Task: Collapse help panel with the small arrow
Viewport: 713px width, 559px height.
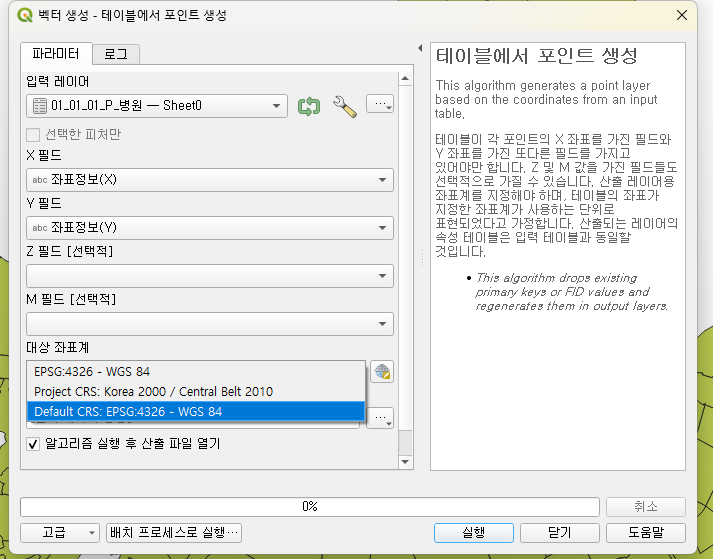Action: (x=420, y=48)
